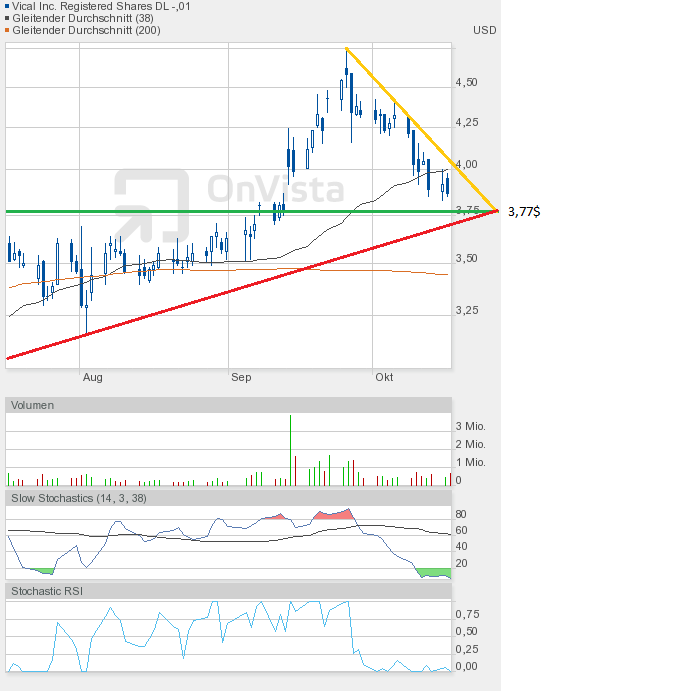Click the Okt label on the time axis

(384, 377)
